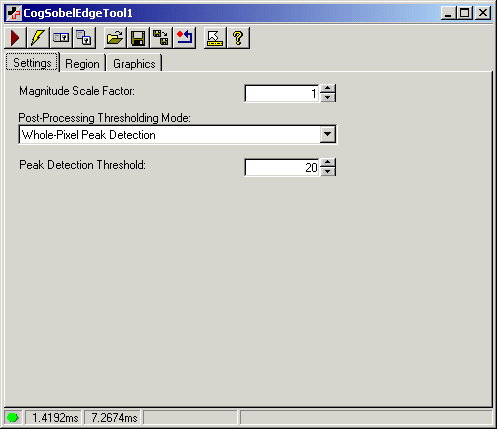Image resolution: width=497 pixels, height=429 pixels.
Task: Close the CogSobelEdgeTool1 window
Action: click(483, 13)
